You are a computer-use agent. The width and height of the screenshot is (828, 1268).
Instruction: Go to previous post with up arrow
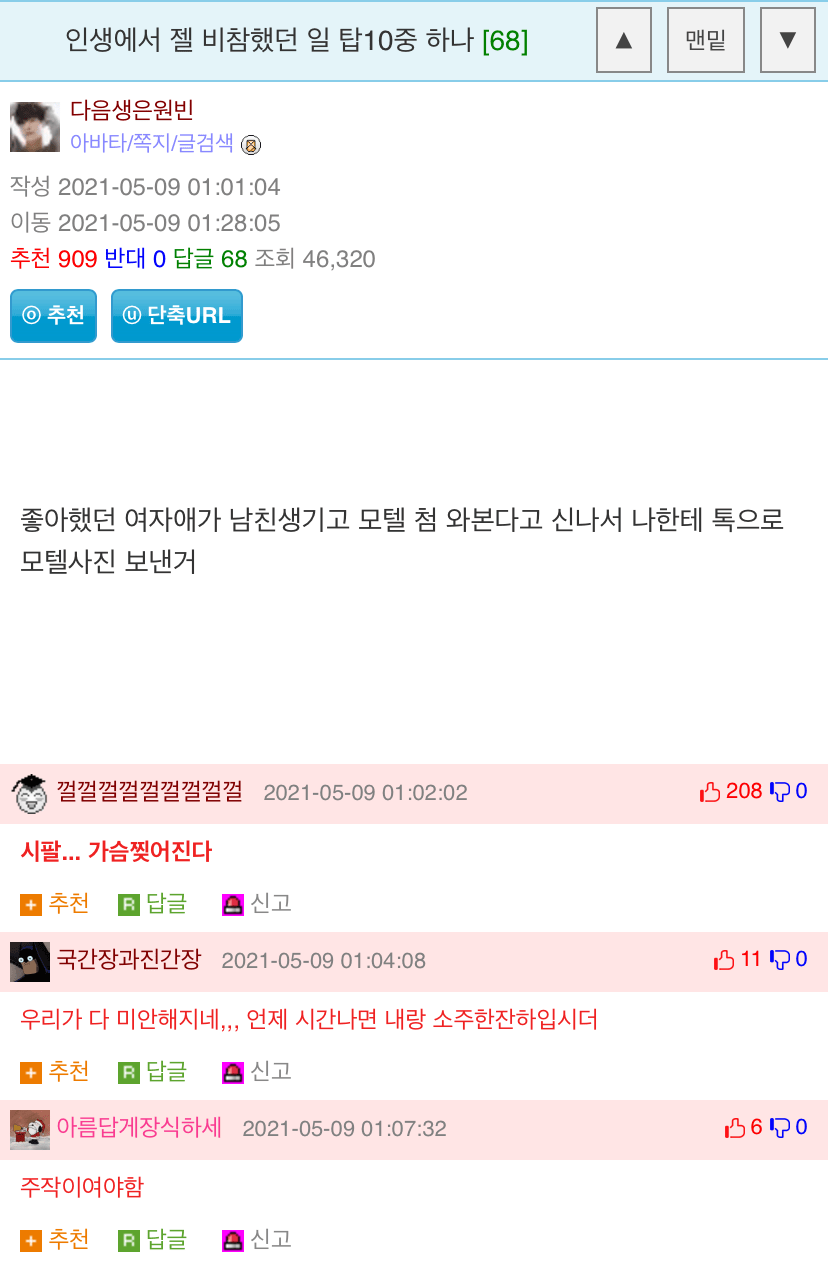pos(624,40)
